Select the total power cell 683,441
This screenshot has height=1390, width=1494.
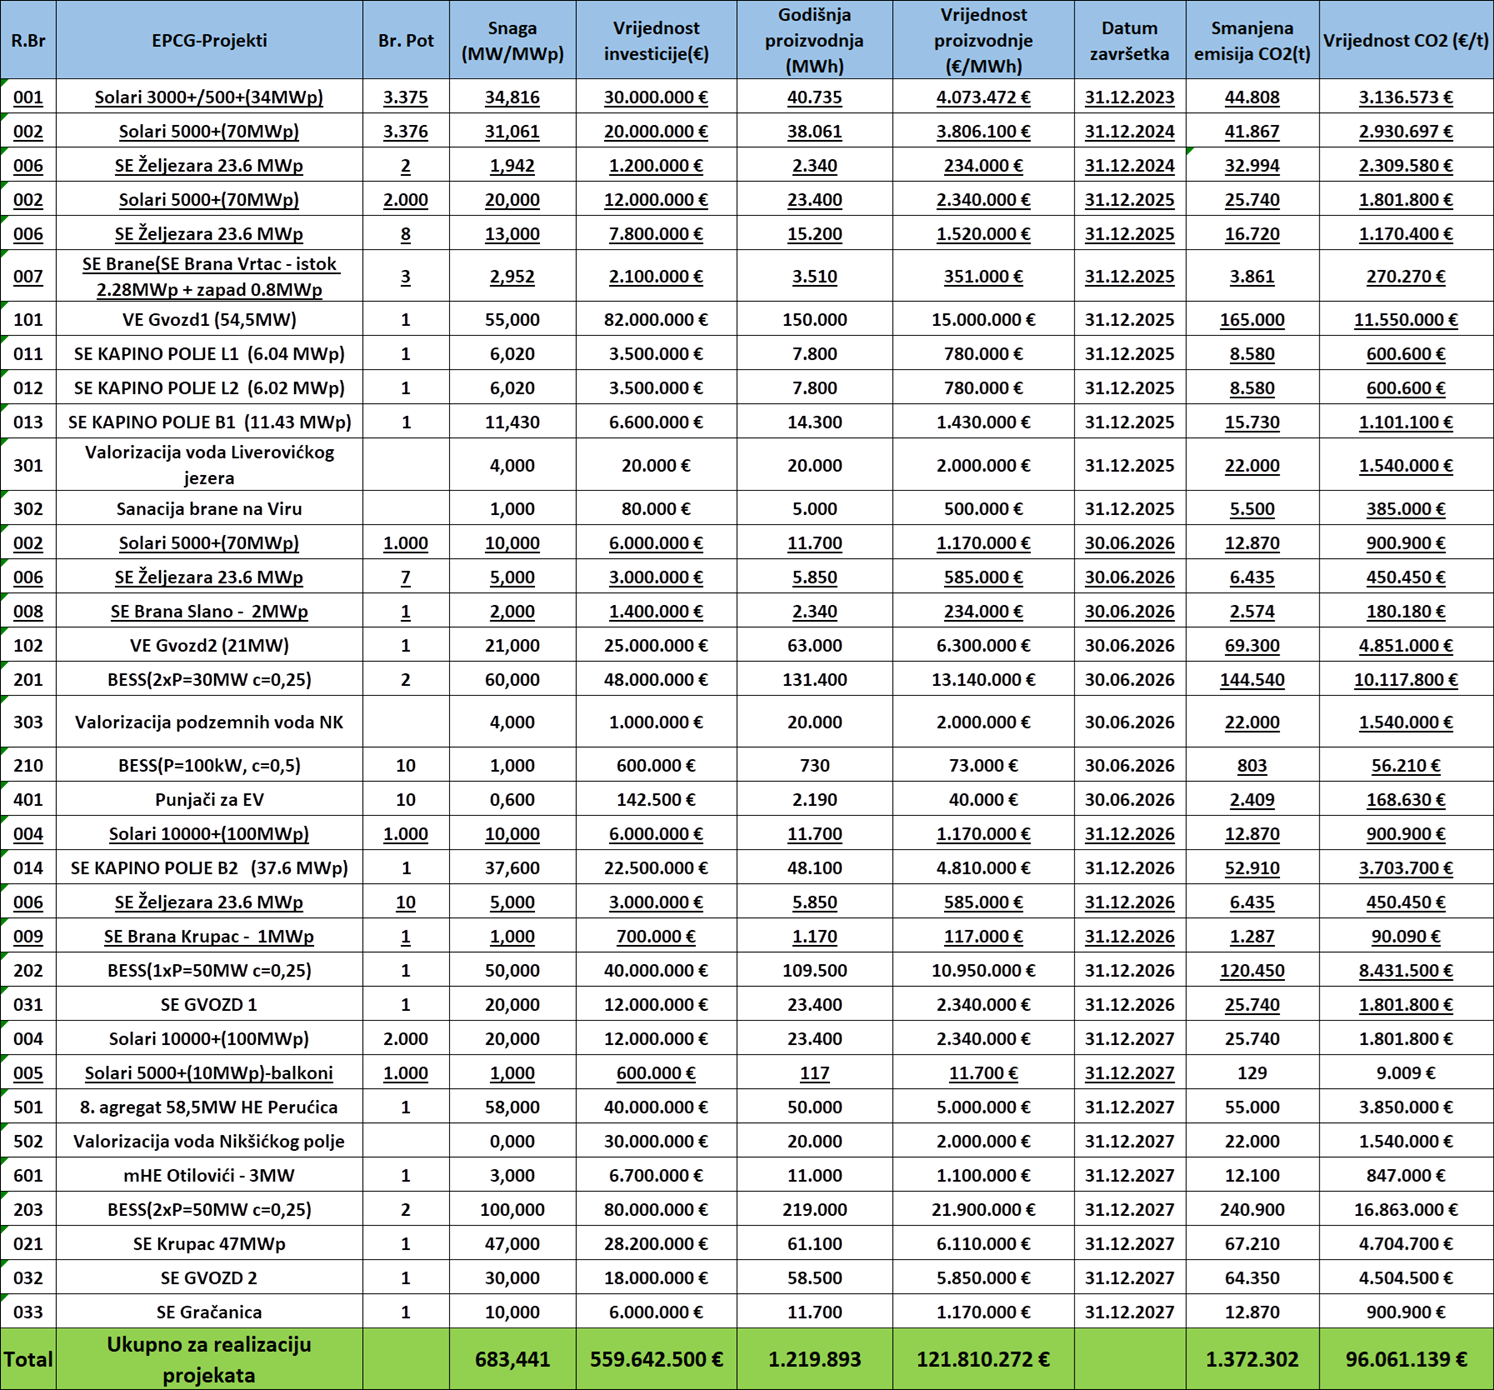[512, 1359]
